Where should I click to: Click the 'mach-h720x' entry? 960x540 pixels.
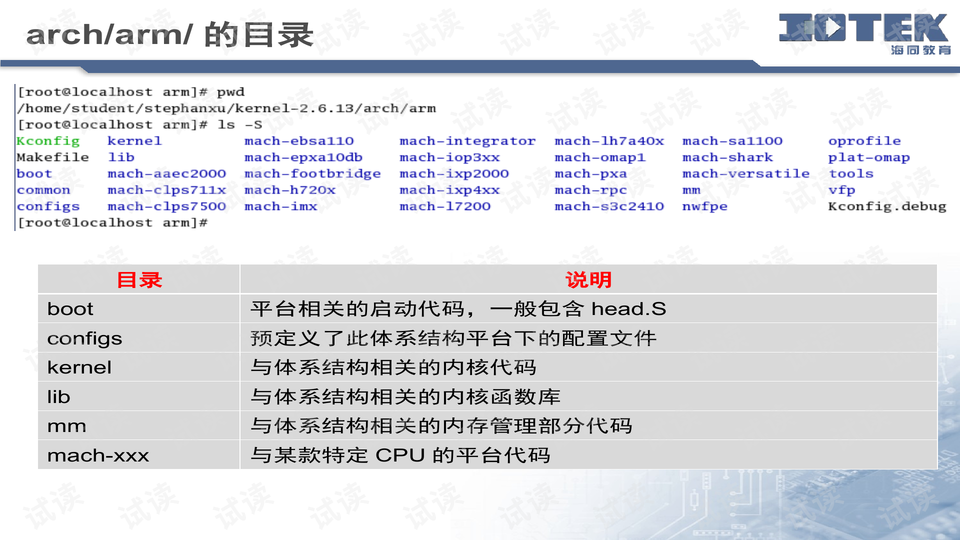290,190
